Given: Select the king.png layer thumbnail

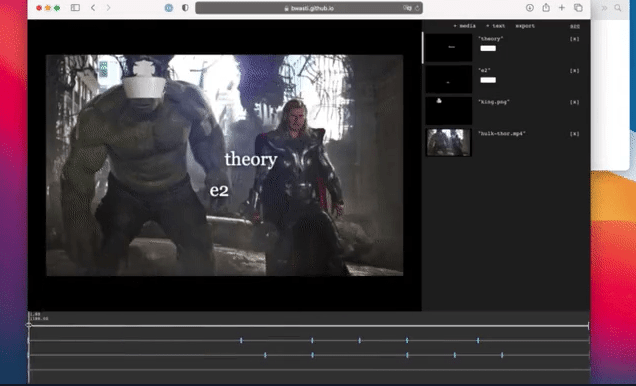Looking at the screenshot, I should tap(449, 111).
